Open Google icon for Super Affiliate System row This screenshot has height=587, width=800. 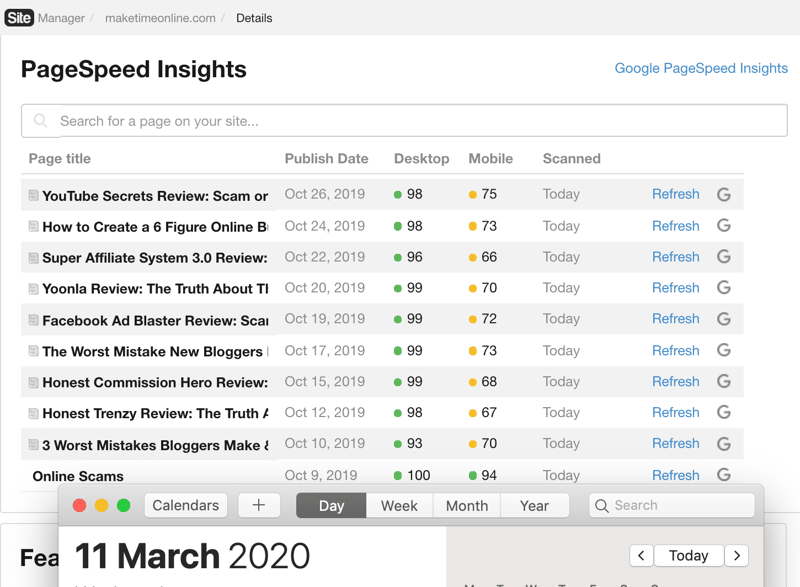[x=723, y=257]
